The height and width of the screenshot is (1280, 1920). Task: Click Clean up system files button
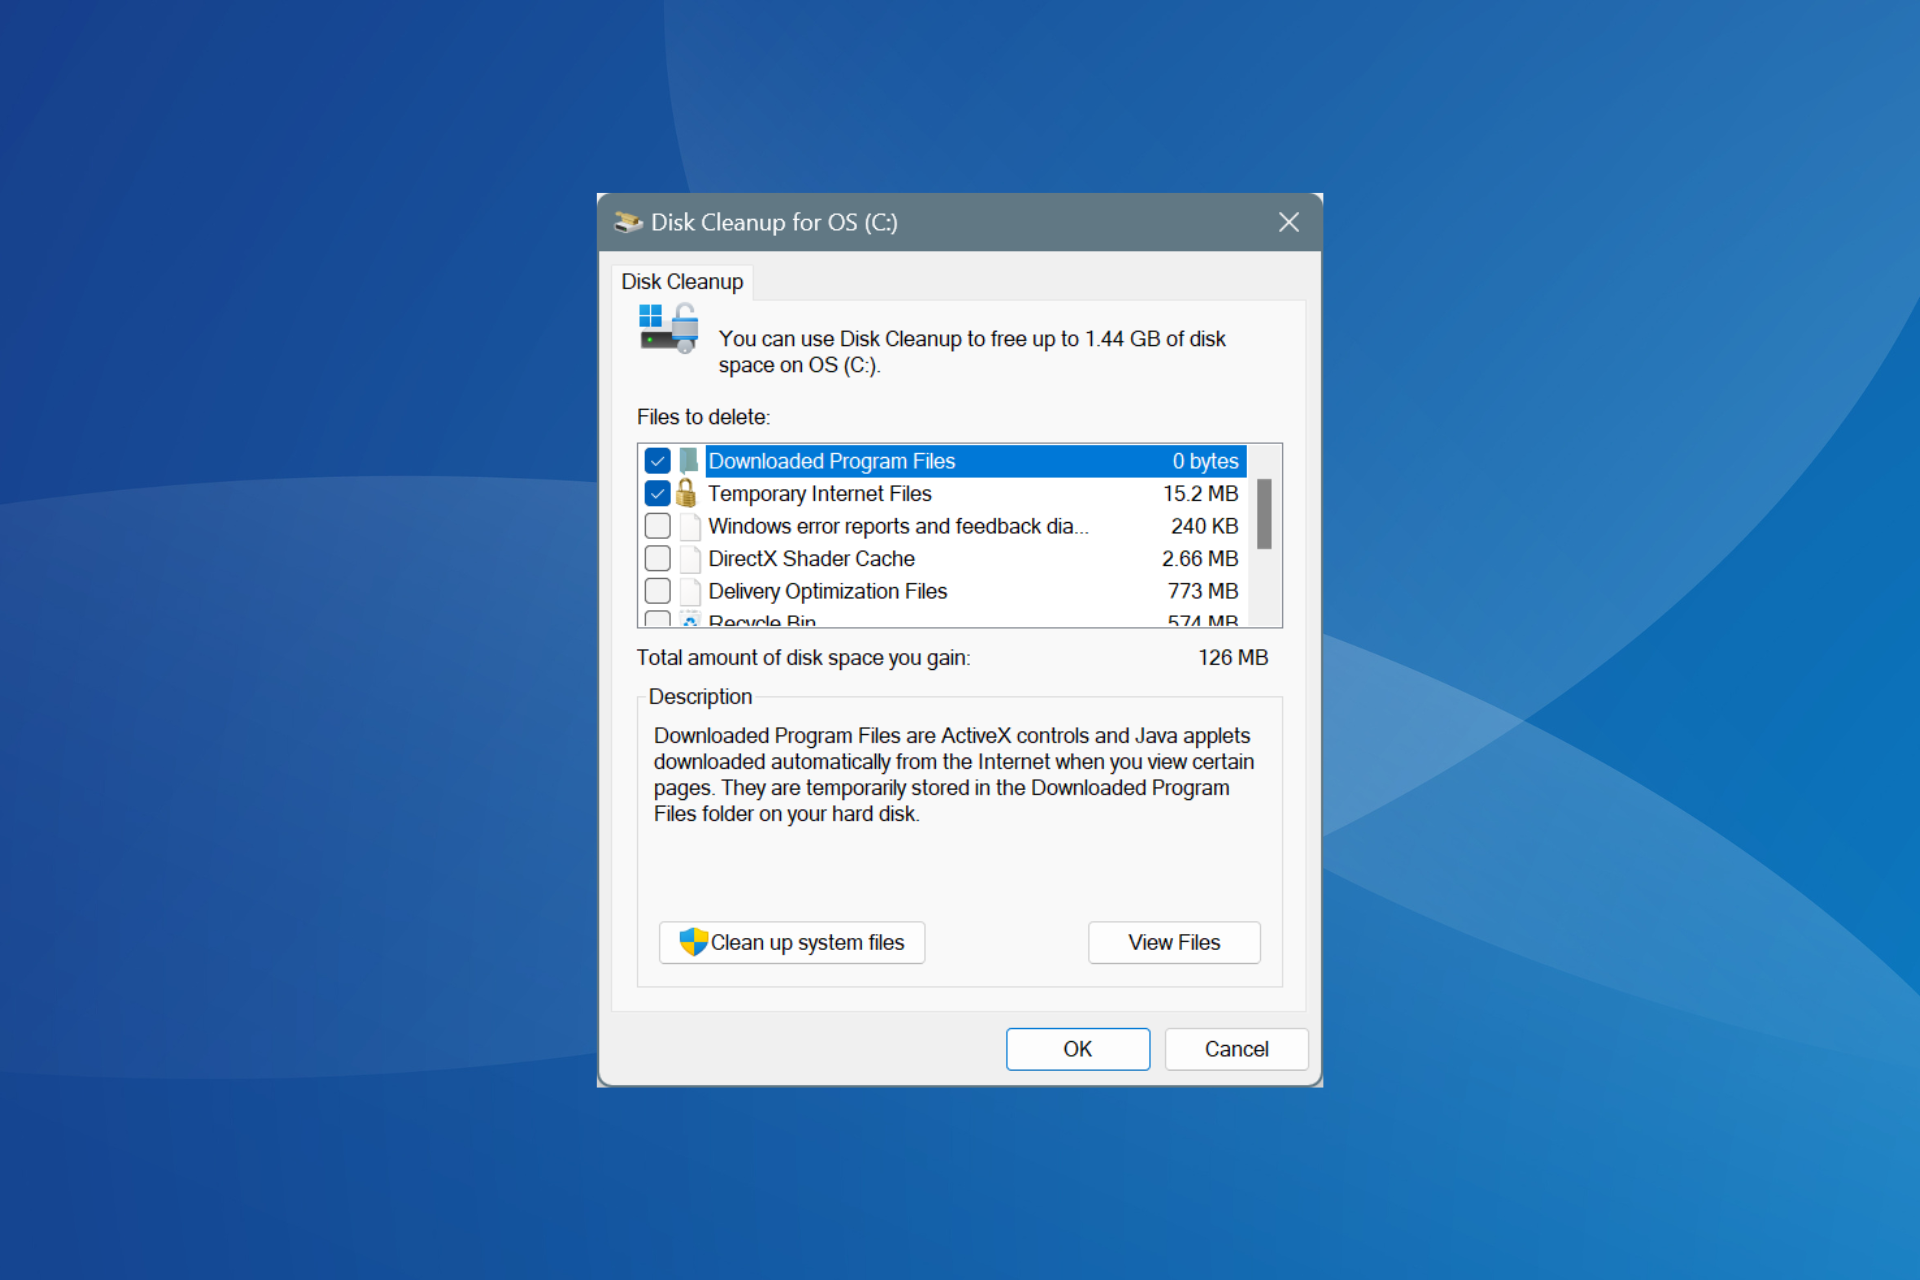pos(792,943)
